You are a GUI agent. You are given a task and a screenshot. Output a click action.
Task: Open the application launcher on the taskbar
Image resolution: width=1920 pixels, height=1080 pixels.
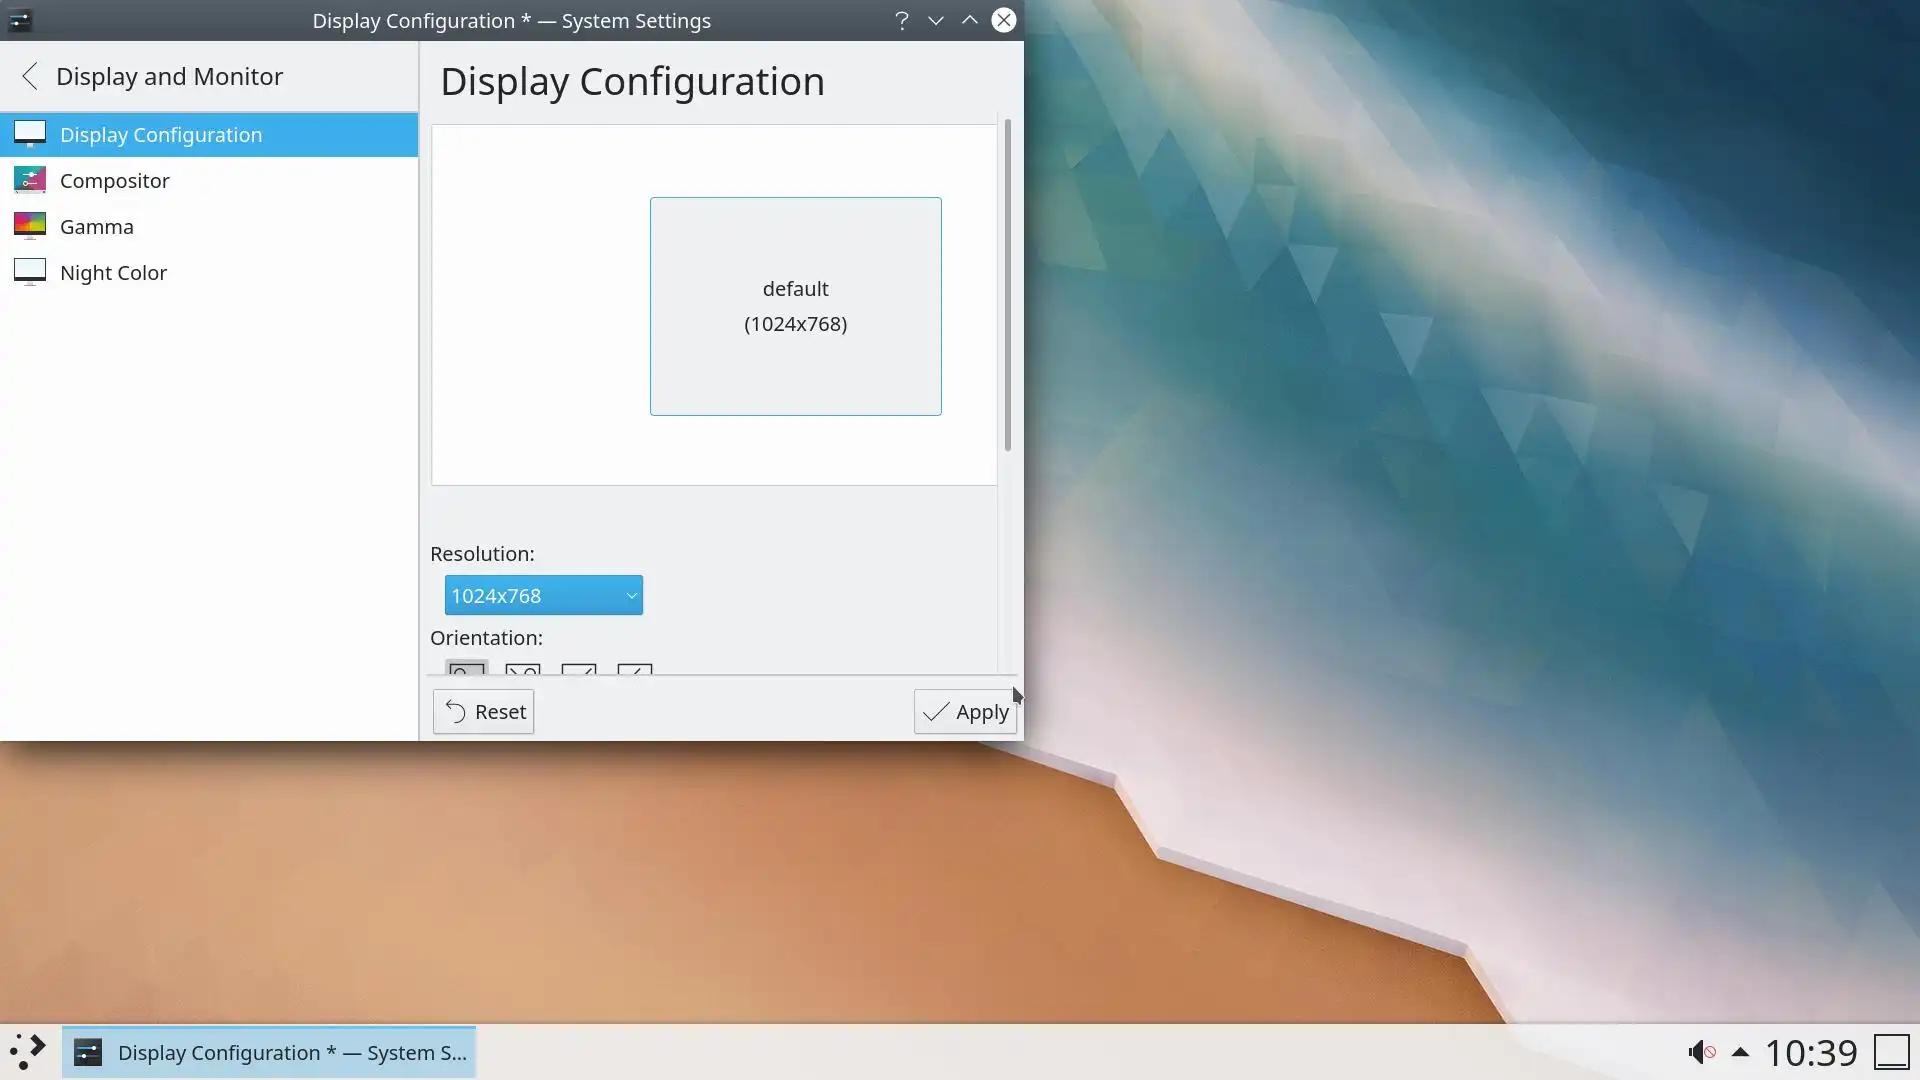point(28,1052)
